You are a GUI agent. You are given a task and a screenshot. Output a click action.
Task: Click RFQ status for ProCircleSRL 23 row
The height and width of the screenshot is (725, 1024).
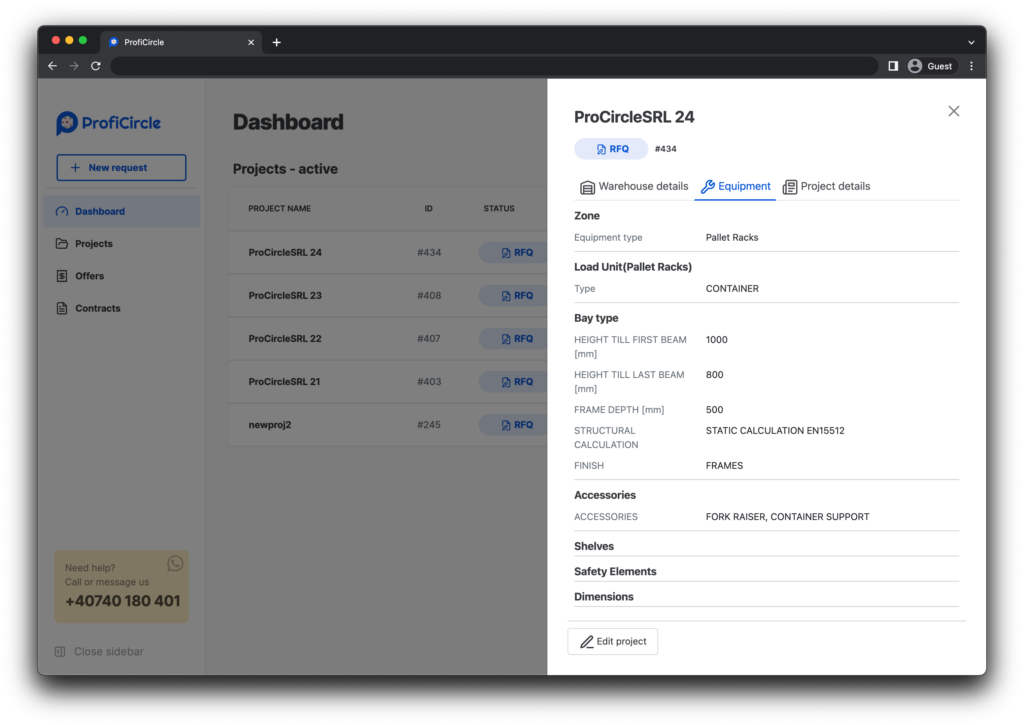(x=513, y=296)
